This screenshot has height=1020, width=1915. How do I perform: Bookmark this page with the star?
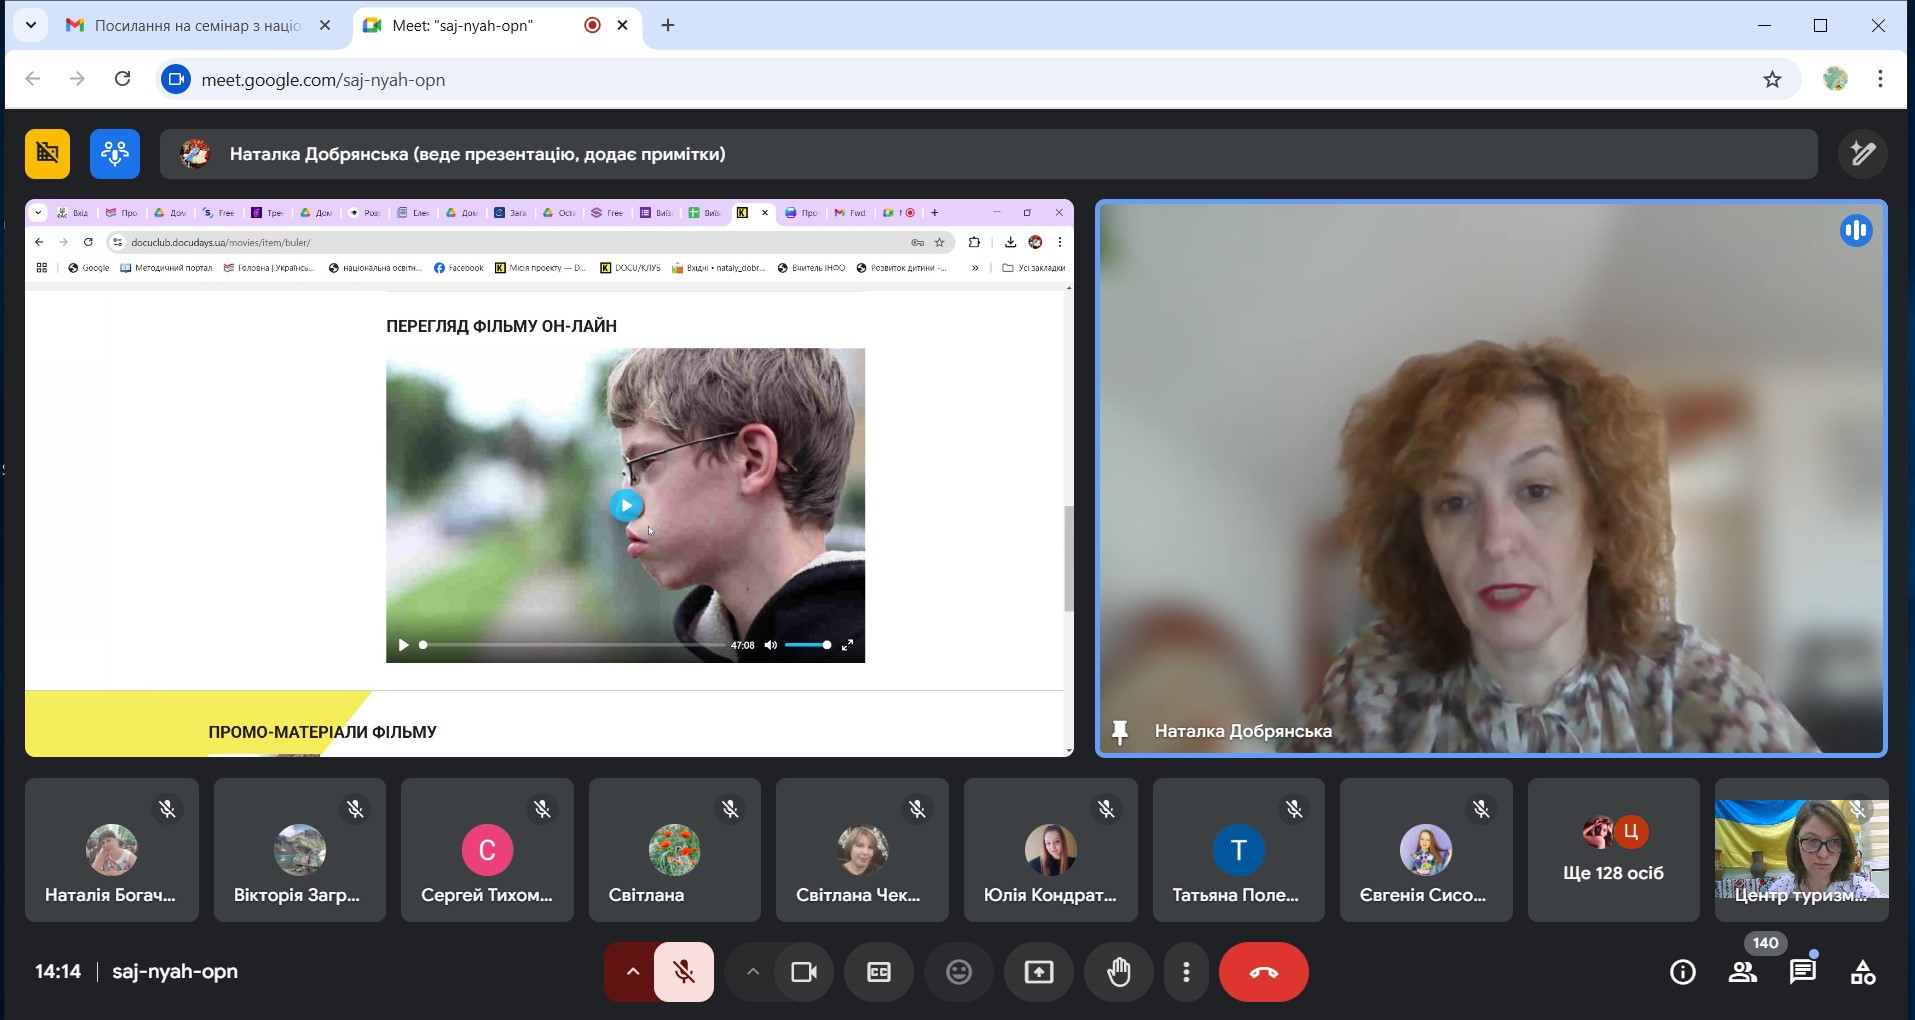(x=1772, y=80)
